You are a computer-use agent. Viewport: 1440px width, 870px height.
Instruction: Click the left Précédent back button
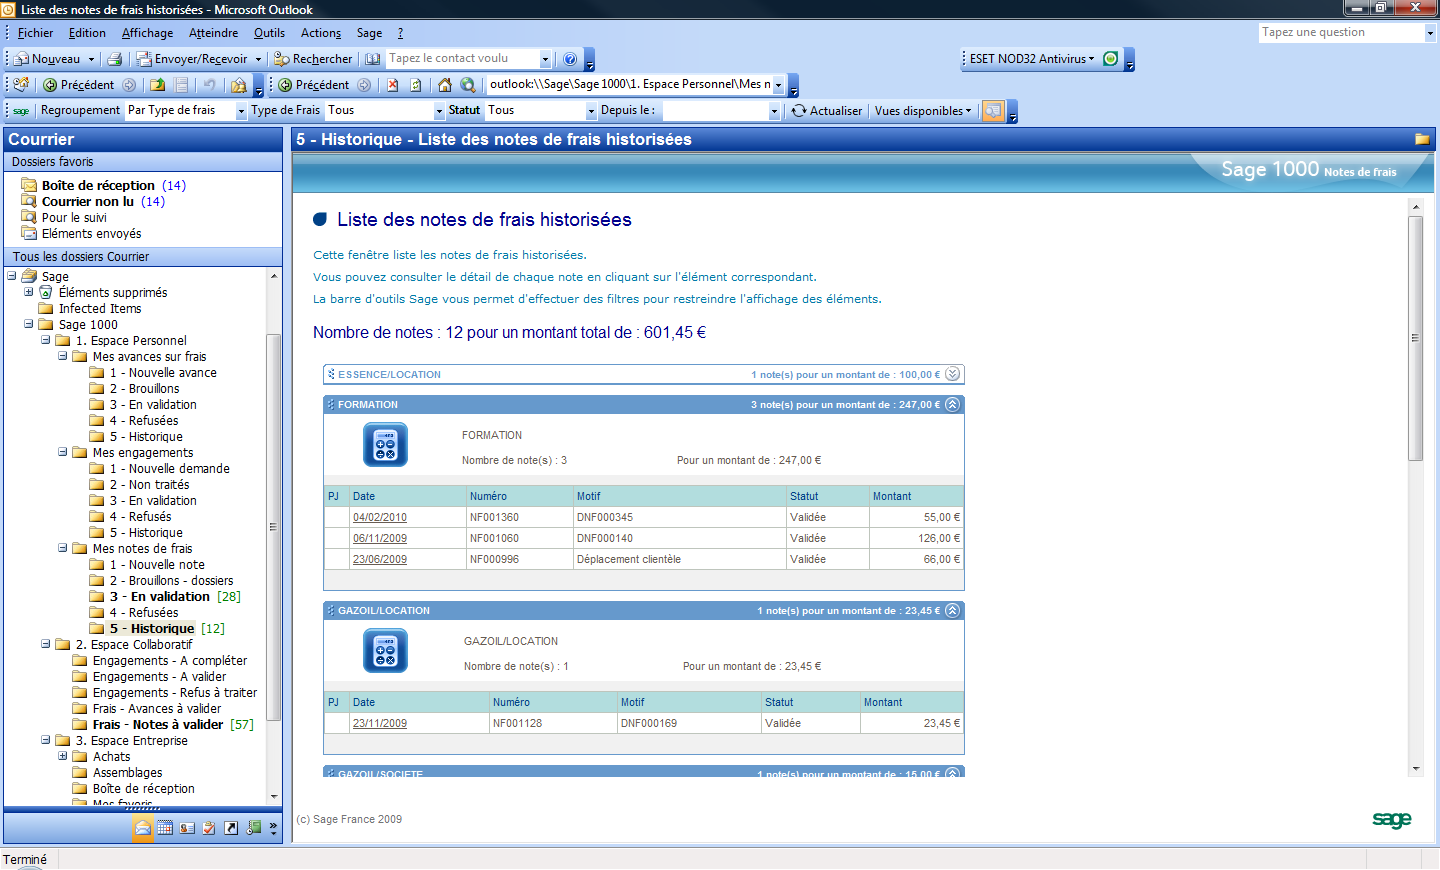click(79, 85)
